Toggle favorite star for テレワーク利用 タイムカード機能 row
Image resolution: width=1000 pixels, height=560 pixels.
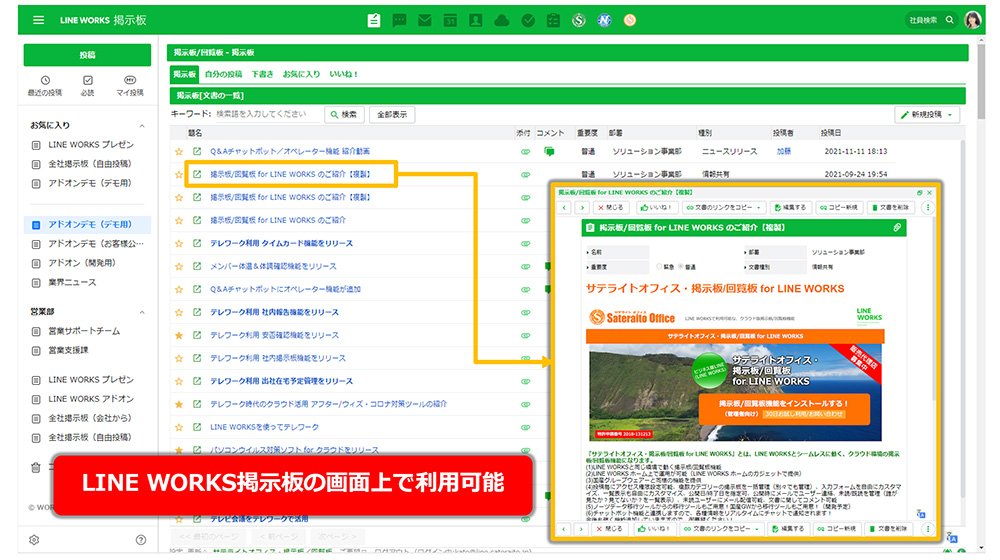(179, 244)
